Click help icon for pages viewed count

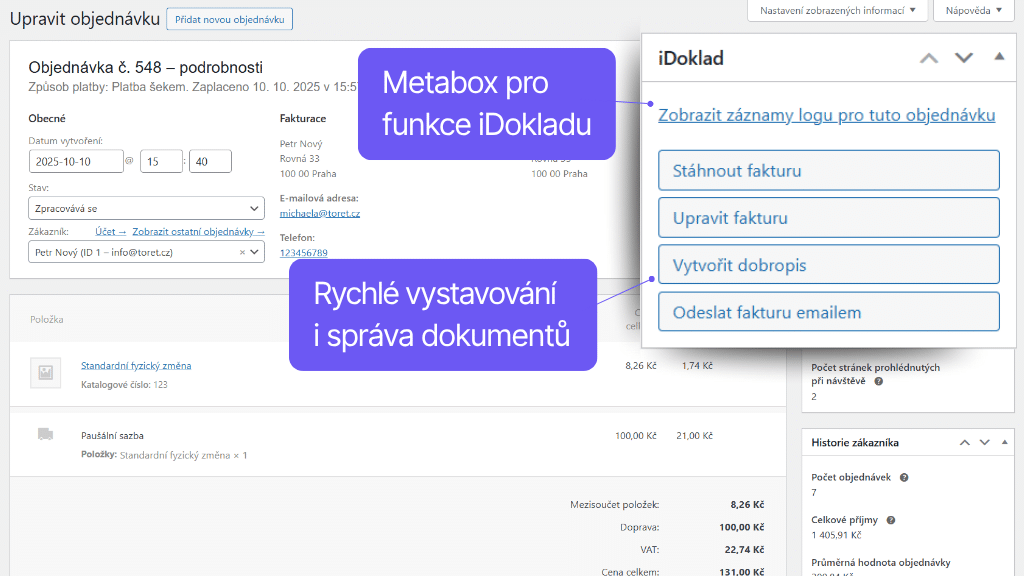[x=879, y=381]
